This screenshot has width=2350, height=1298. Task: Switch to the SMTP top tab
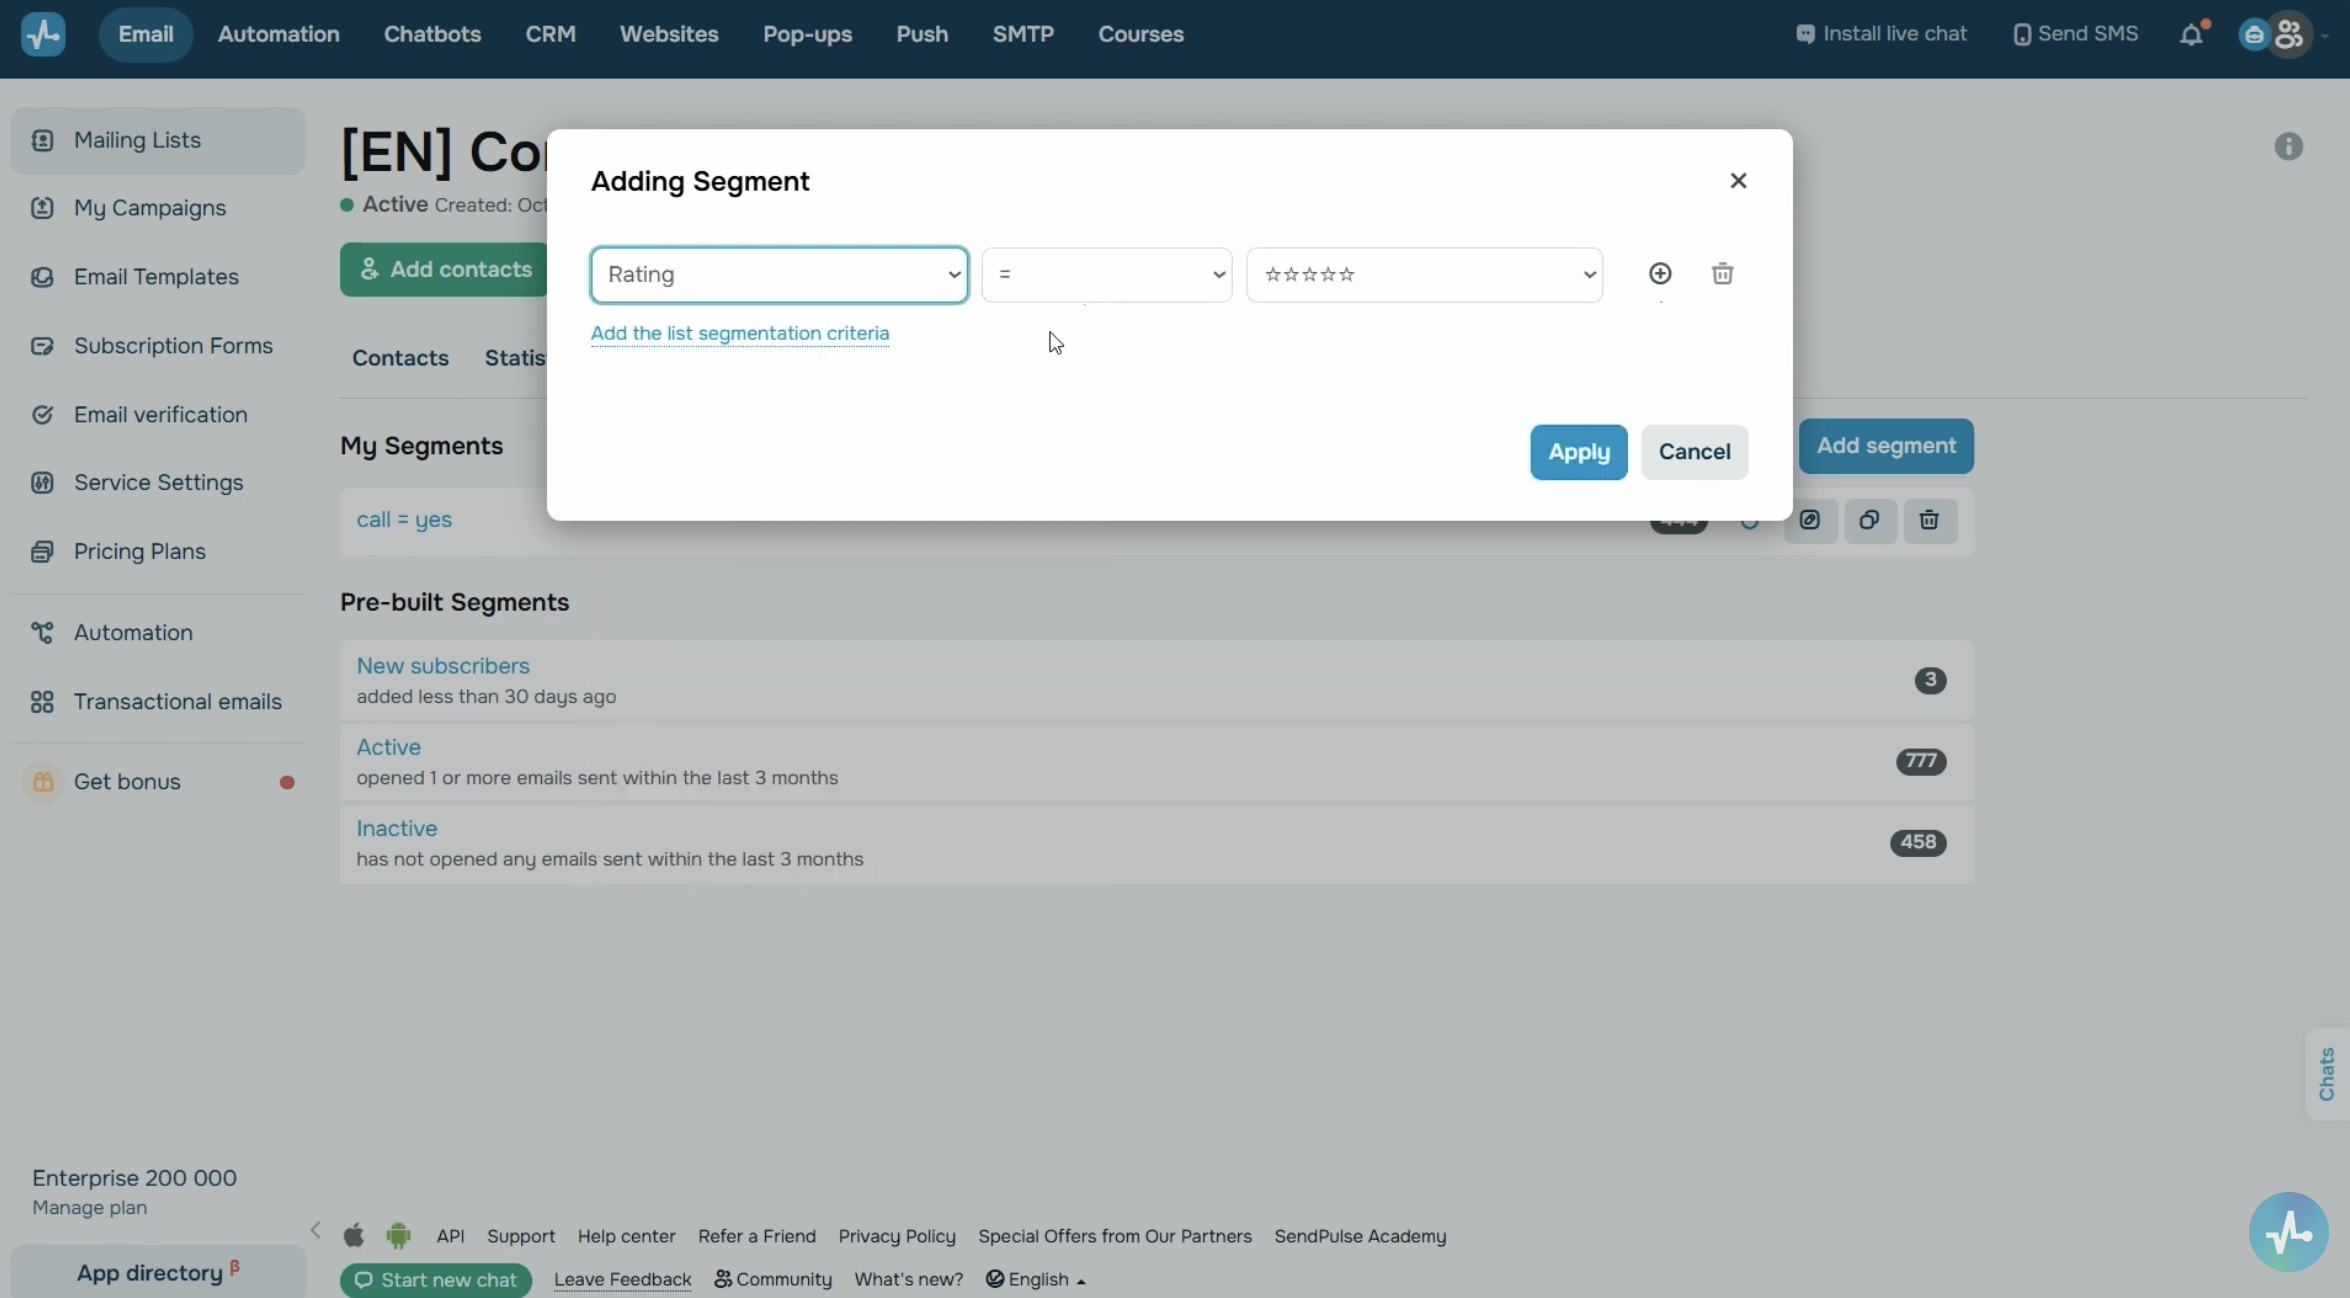[1023, 34]
